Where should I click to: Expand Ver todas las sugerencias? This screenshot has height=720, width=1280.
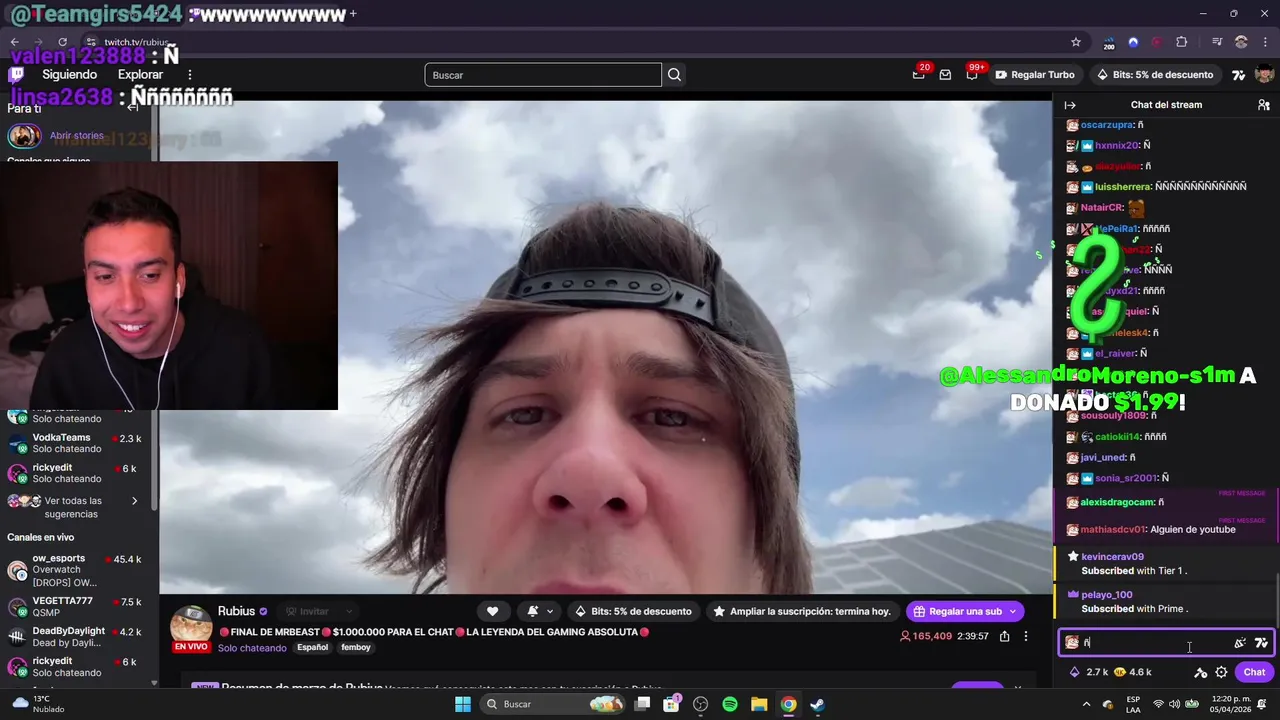[78, 507]
